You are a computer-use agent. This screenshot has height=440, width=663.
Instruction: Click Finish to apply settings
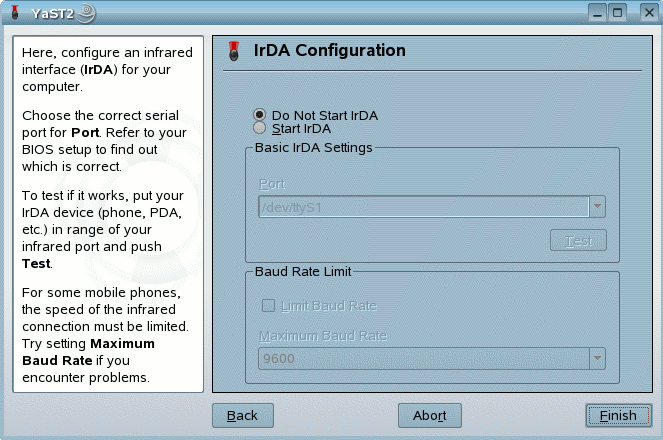(x=618, y=415)
